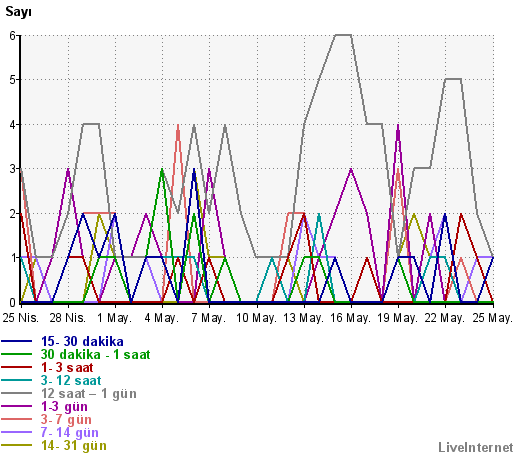The height and width of the screenshot is (457, 520).
Task: Click the '13 May.' date axis label
Action: 303,318
